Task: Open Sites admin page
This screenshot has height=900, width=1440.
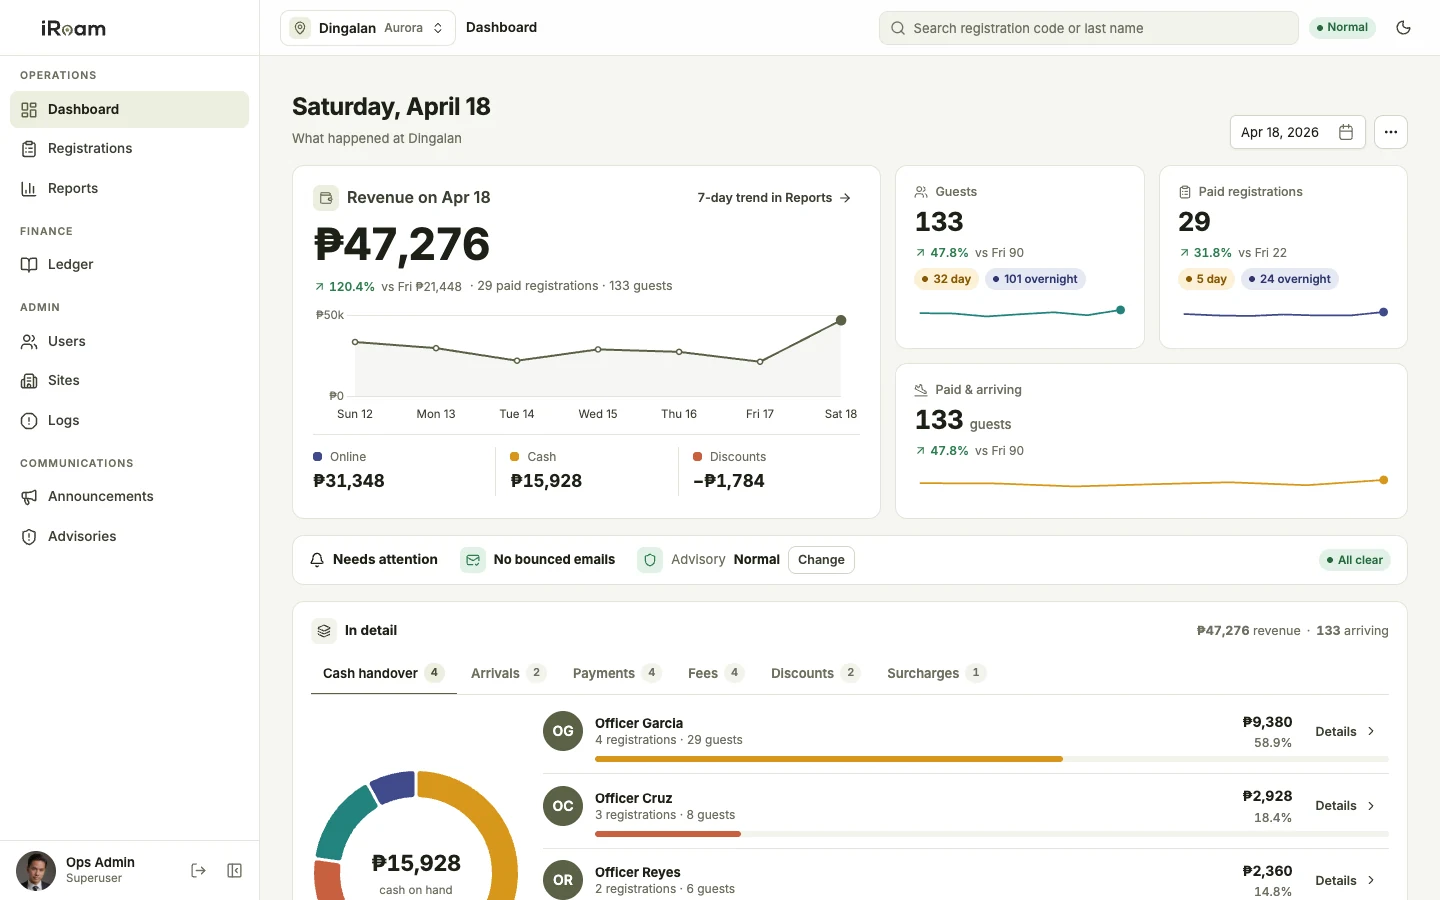Action: (x=129, y=380)
